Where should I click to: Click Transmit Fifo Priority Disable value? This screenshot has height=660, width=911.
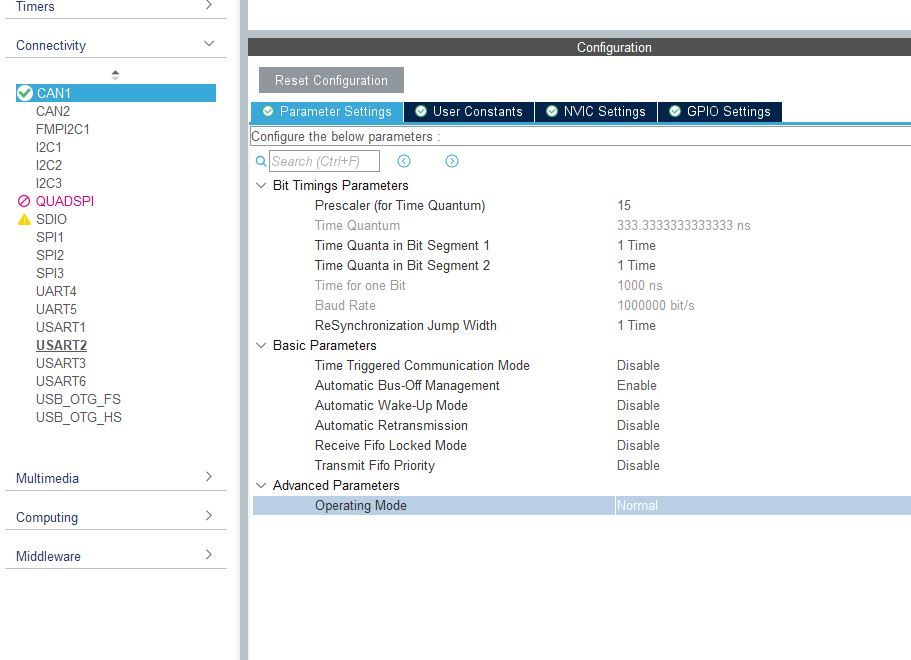638,465
